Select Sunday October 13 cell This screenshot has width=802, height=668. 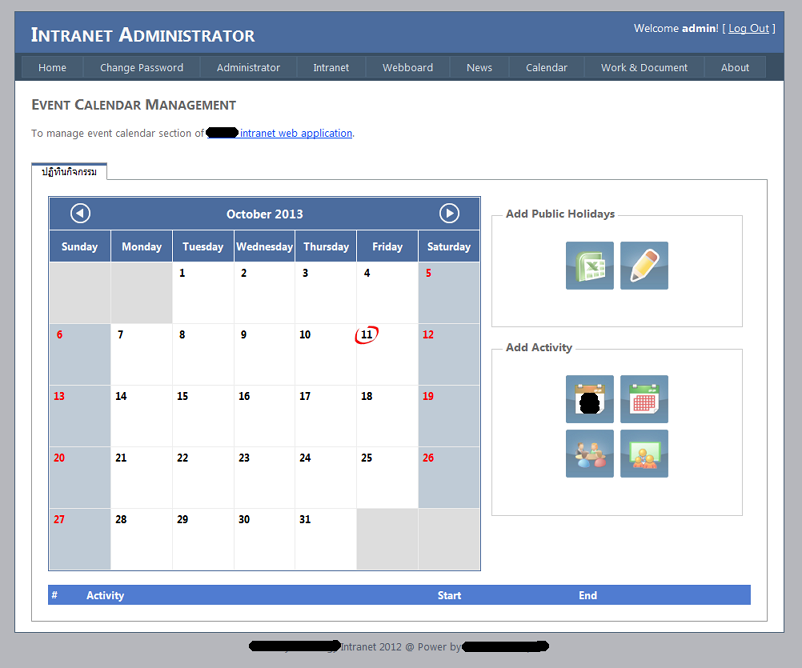[80, 416]
